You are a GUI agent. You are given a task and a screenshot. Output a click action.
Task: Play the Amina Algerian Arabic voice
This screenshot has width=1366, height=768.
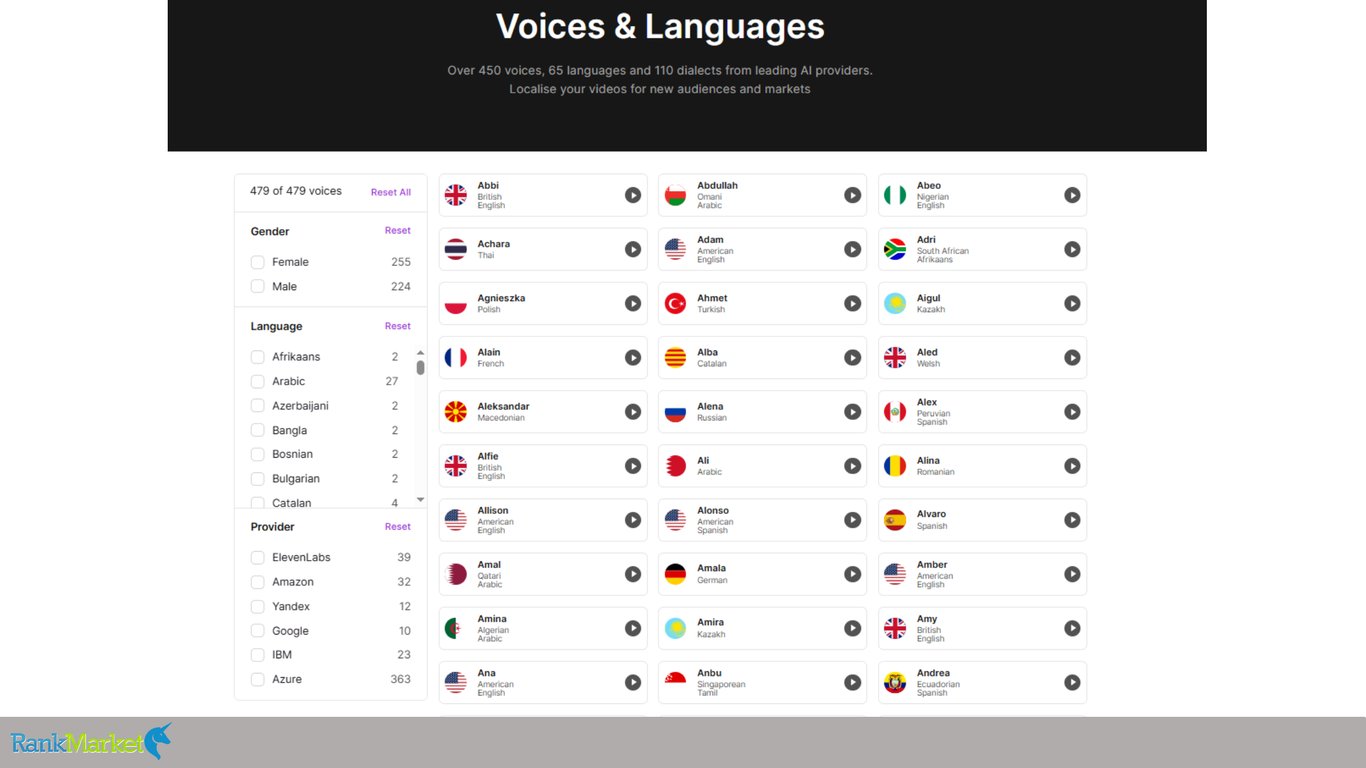click(633, 628)
